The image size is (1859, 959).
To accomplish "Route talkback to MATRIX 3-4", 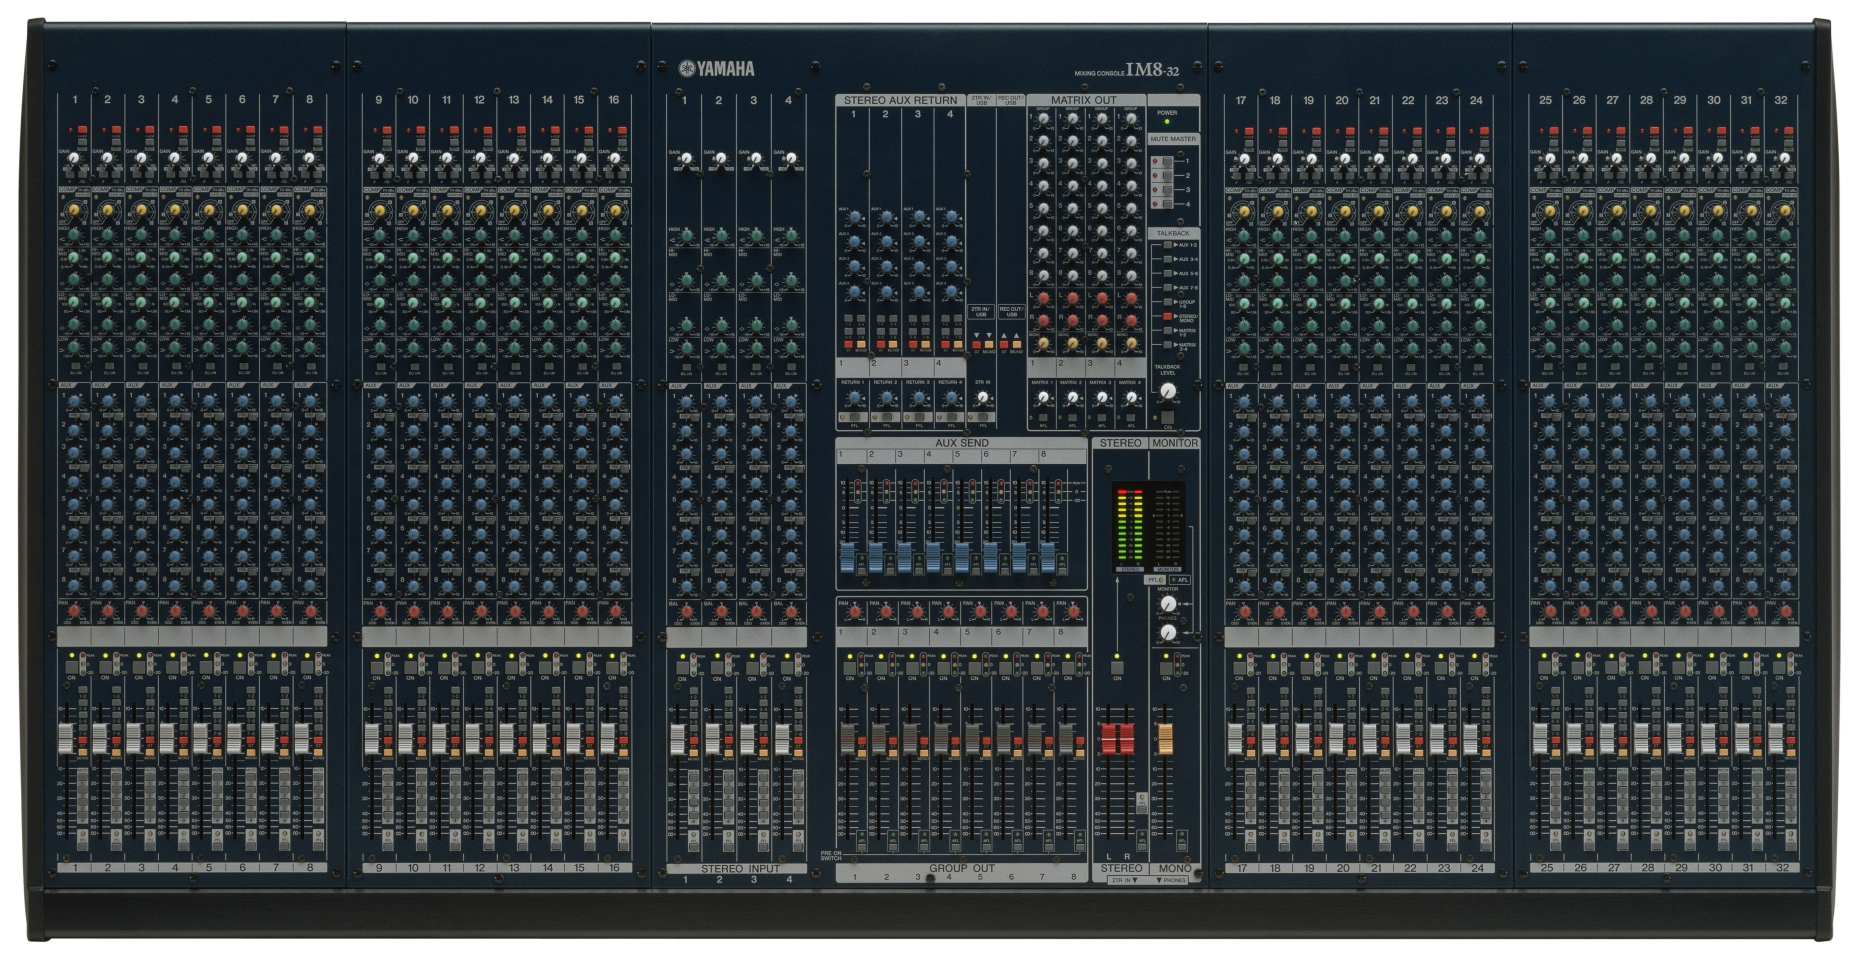I will point(1167,345).
